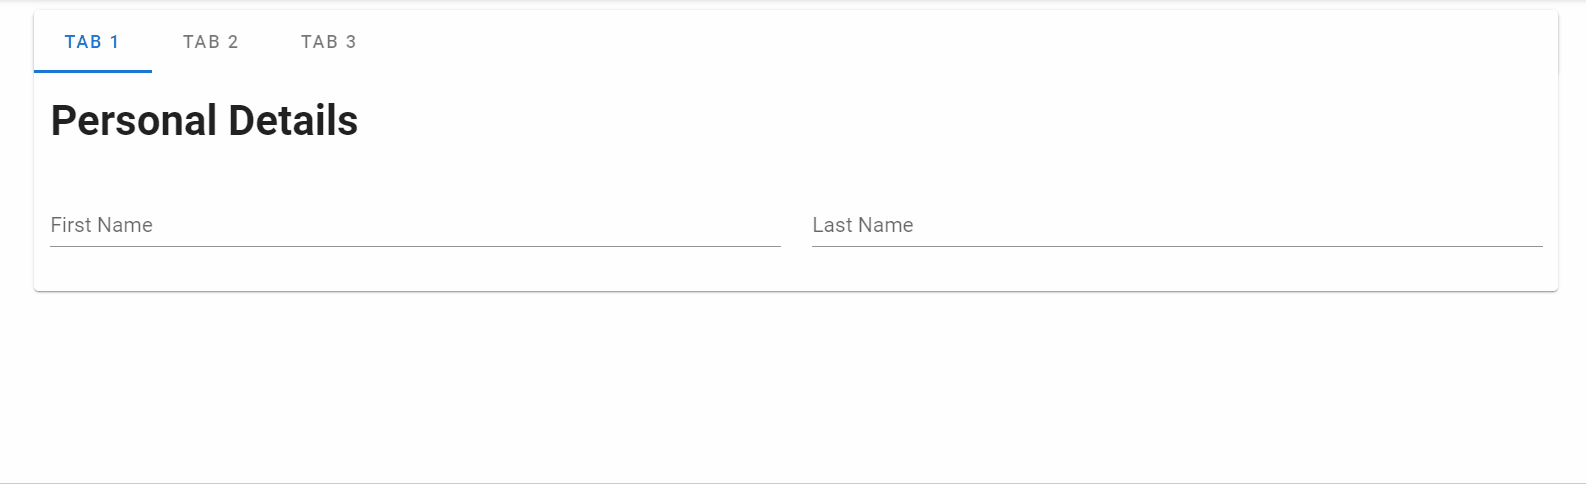Return to the first tab
Viewport: 1586px width, 484px height.
92,42
